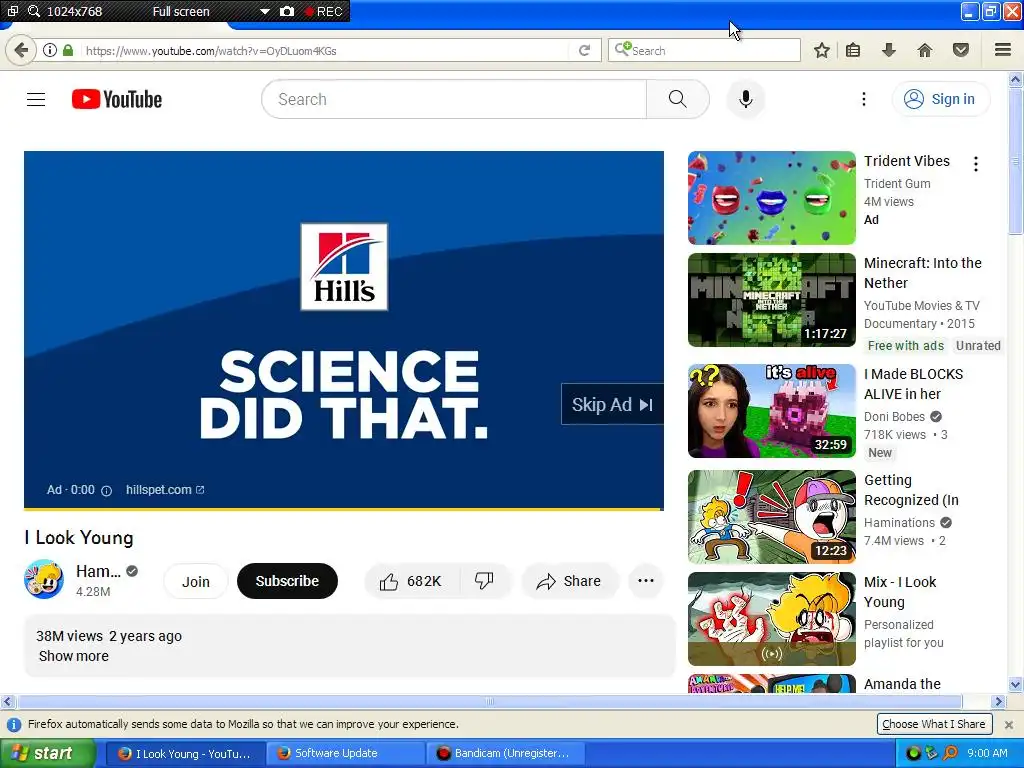Go to the Firefox home page icon
Screen dimensions: 1024x768
click(925, 50)
